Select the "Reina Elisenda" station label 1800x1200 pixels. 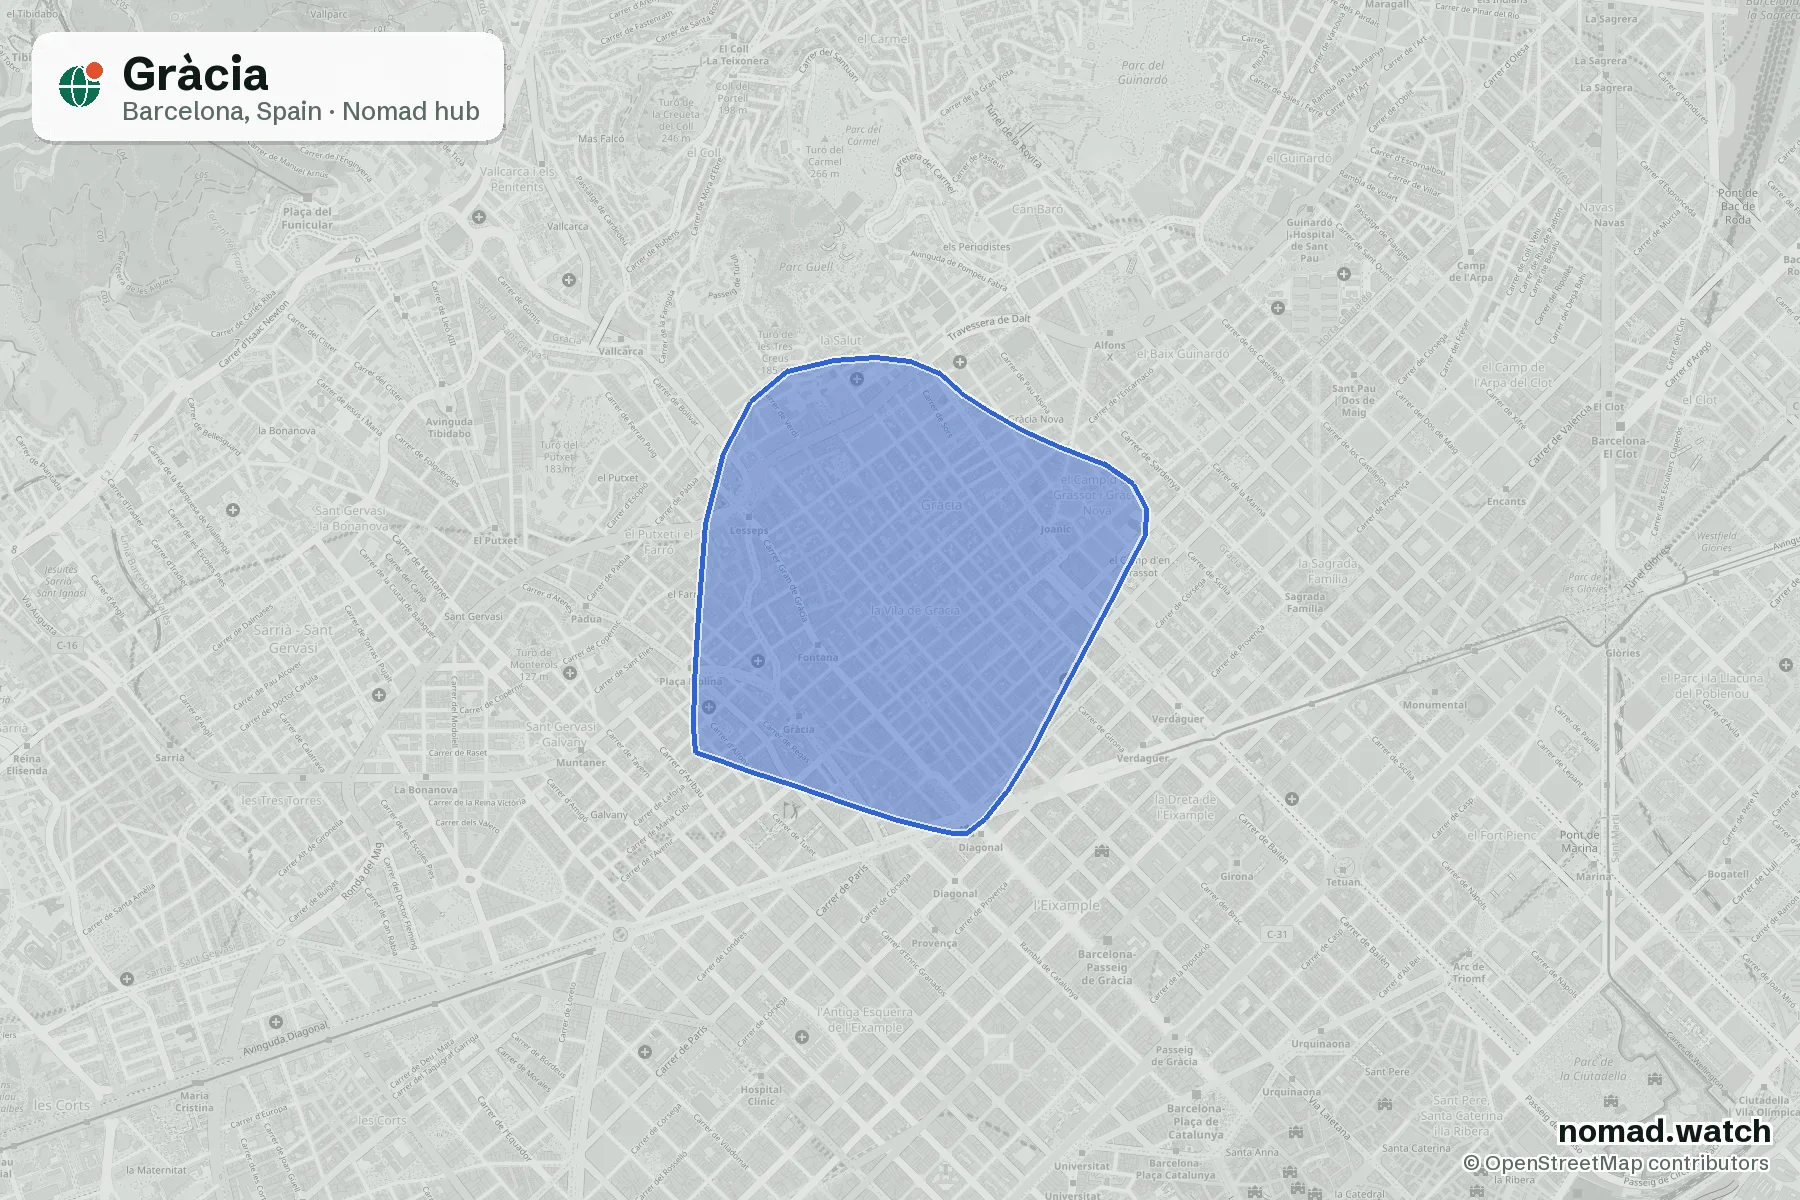(x=27, y=765)
